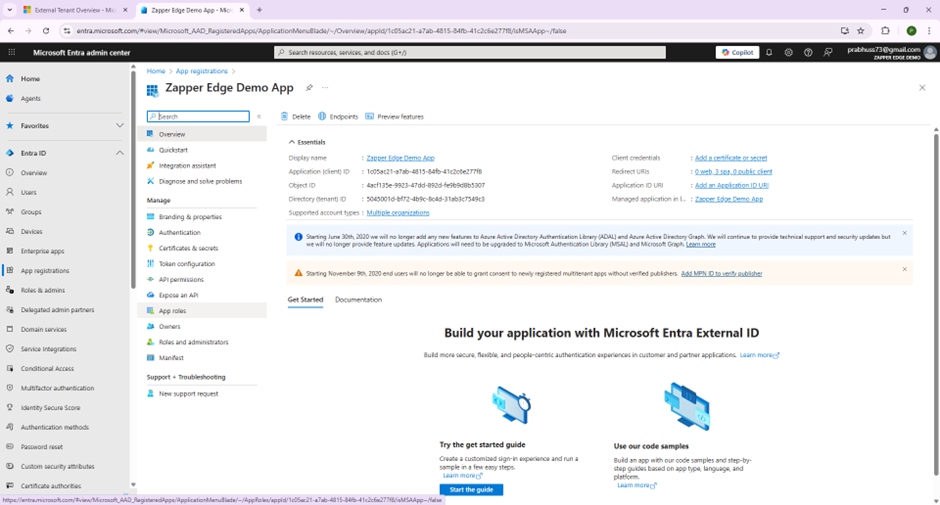Click Add a certificate or secret link
940x505 pixels.
point(731,158)
